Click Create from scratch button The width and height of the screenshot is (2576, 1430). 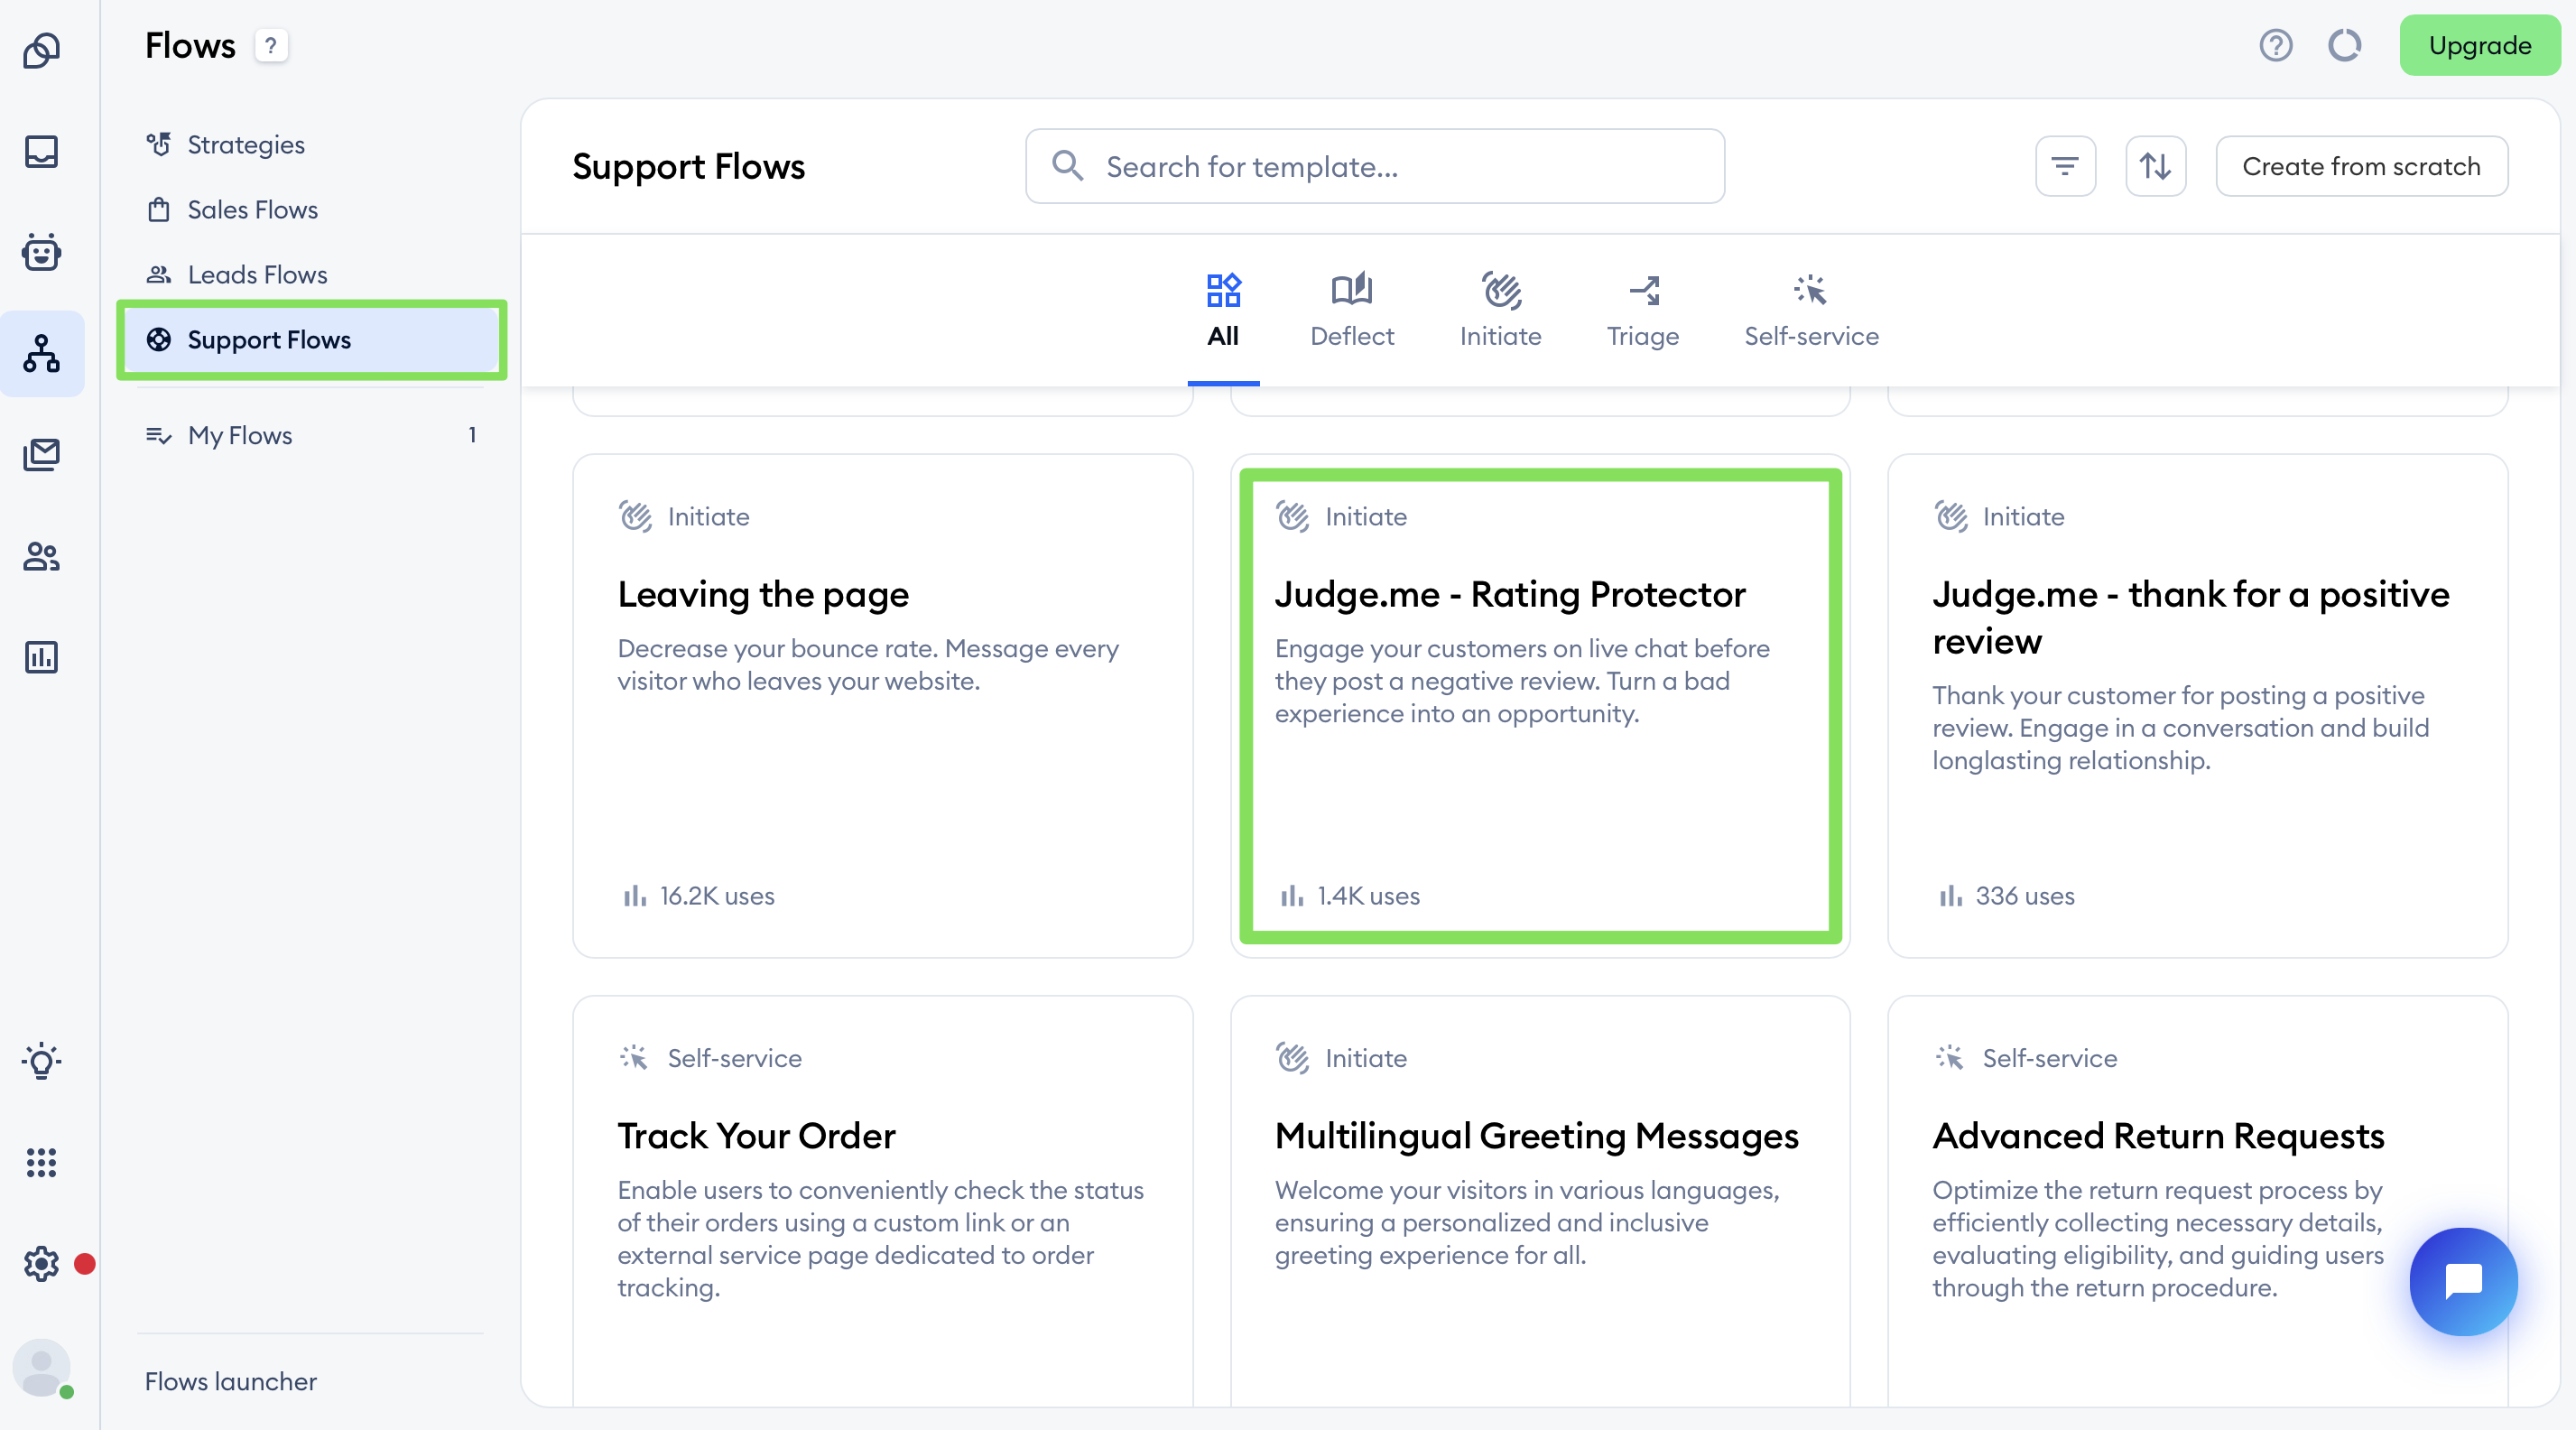coord(2361,166)
